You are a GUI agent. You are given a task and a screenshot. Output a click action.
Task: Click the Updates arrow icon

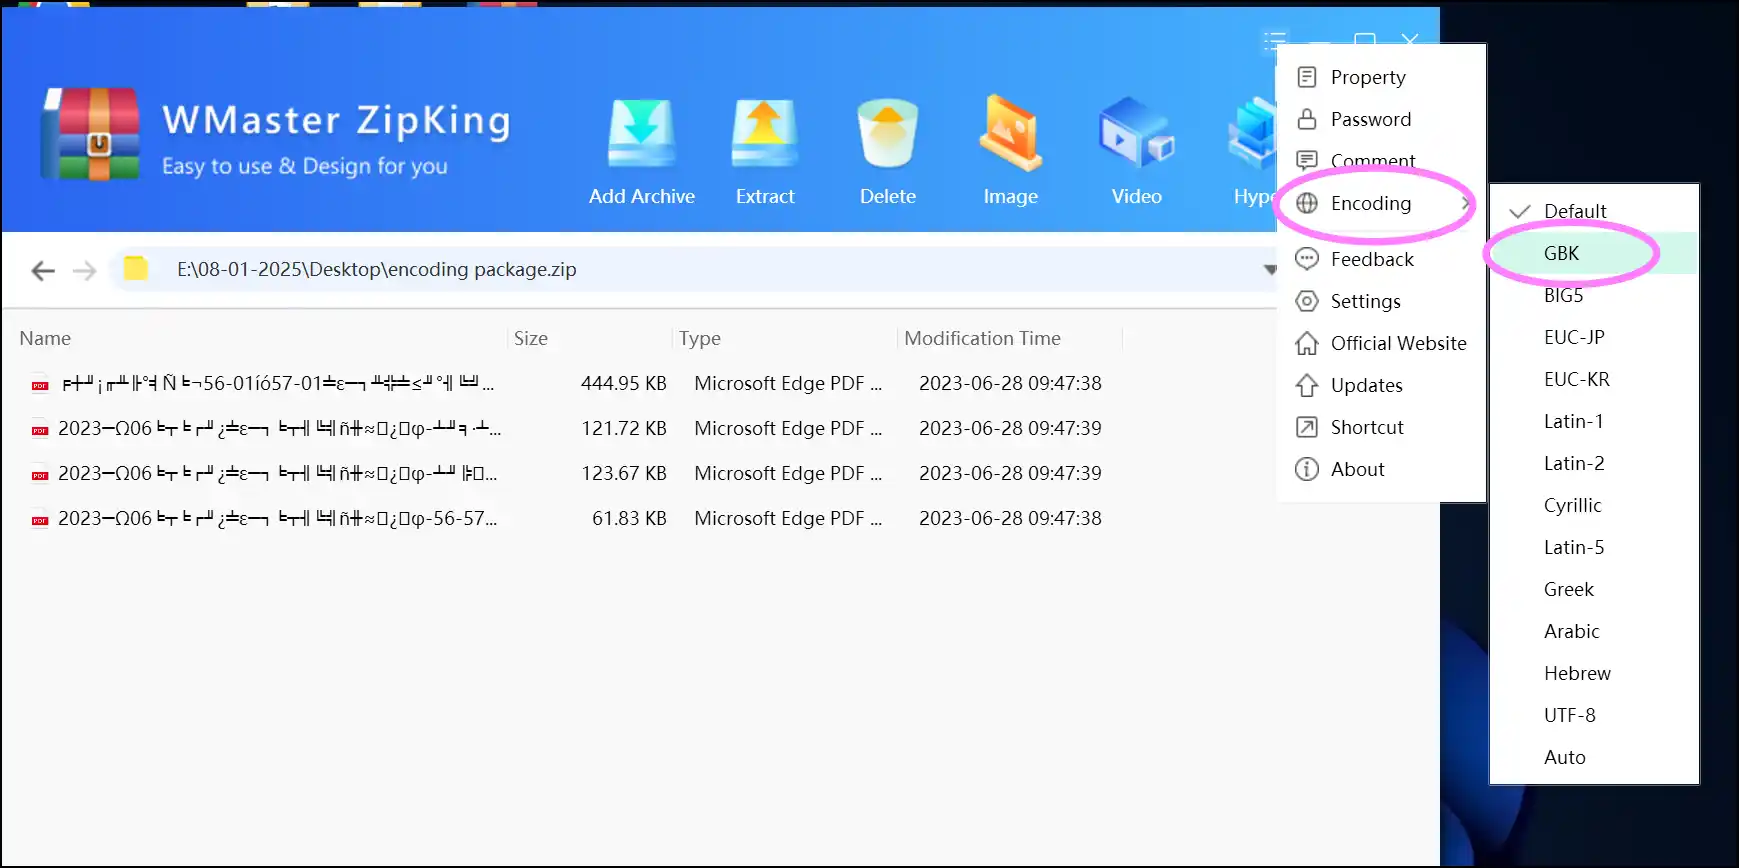pyautogui.click(x=1306, y=385)
